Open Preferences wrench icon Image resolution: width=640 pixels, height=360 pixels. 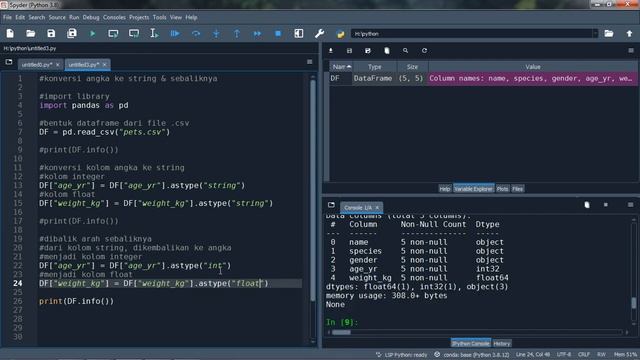coord(320,33)
